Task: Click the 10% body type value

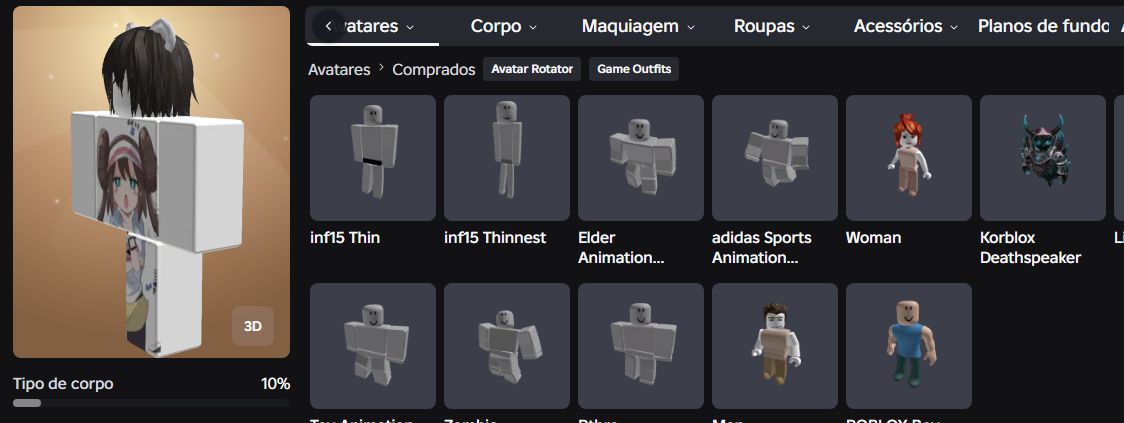Action: coord(275,384)
